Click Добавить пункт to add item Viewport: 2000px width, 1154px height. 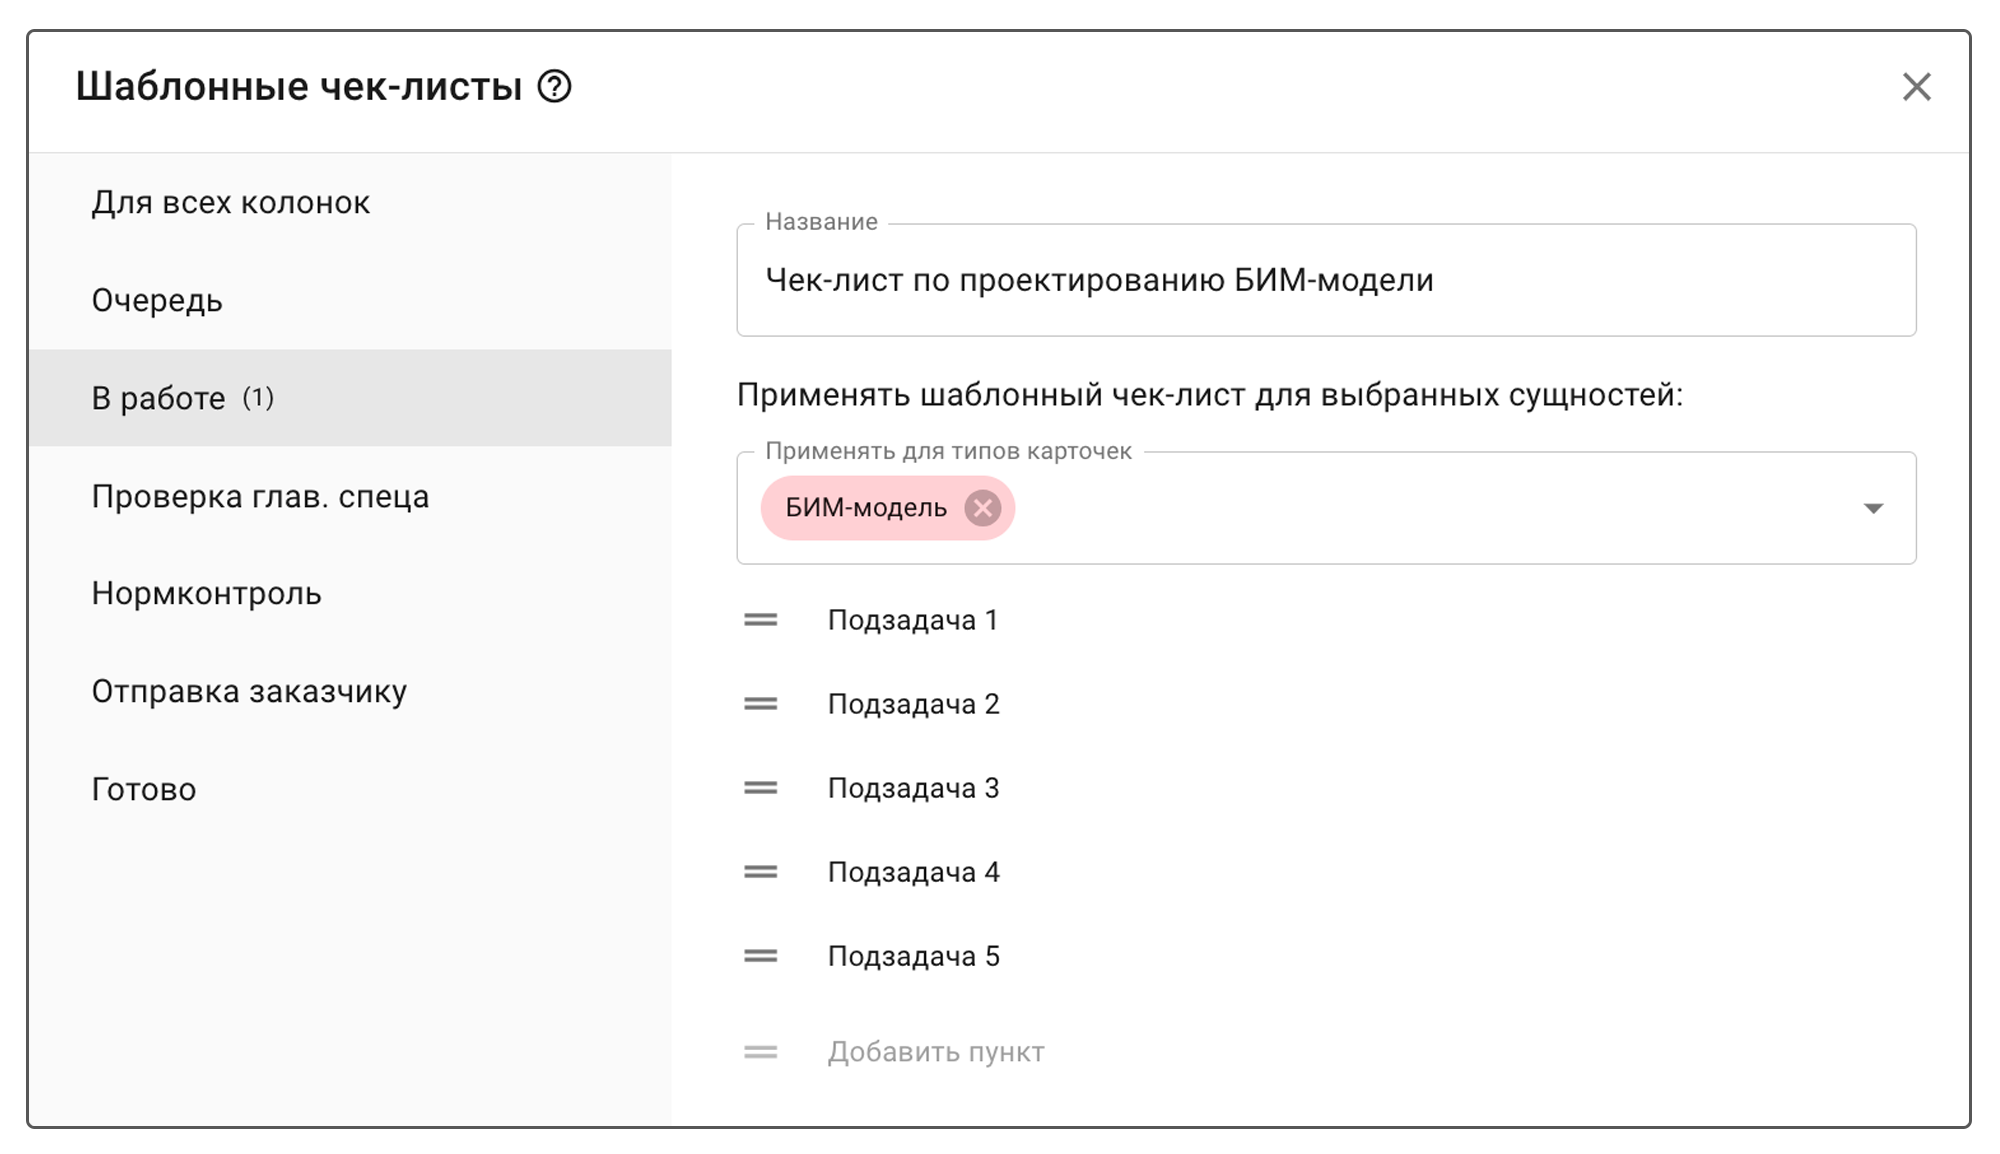[x=936, y=1052]
